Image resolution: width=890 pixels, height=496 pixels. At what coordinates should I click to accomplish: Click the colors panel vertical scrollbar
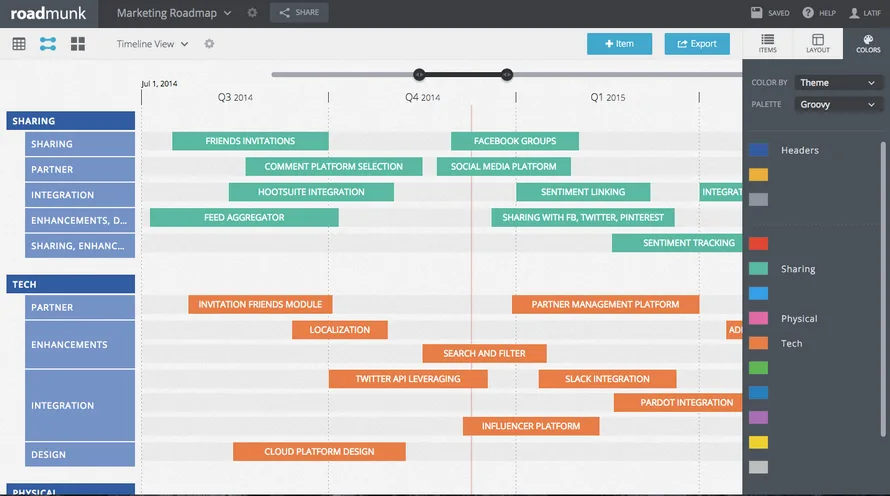click(883, 289)
